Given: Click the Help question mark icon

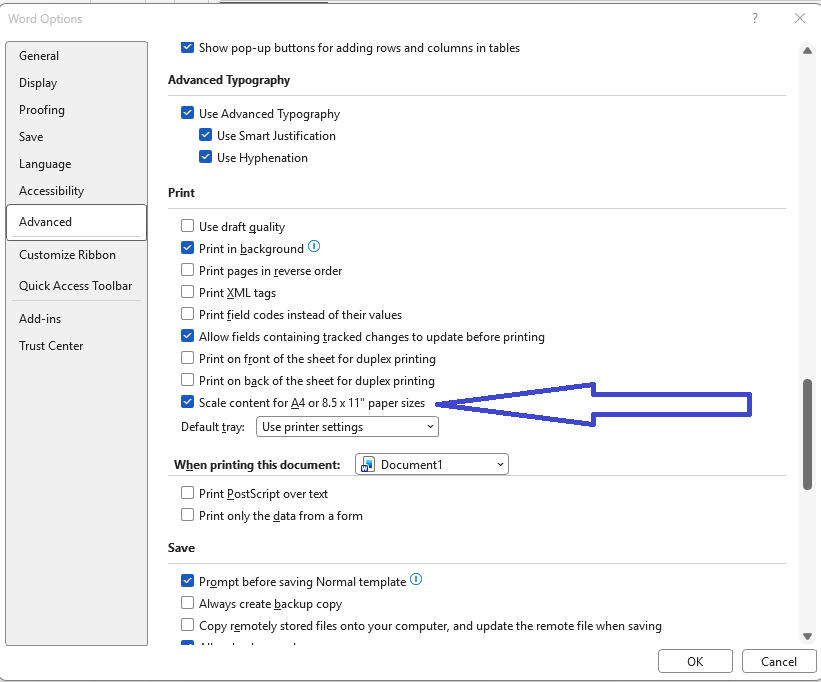Looking at the screenshot, I should [x=755, y=19].
